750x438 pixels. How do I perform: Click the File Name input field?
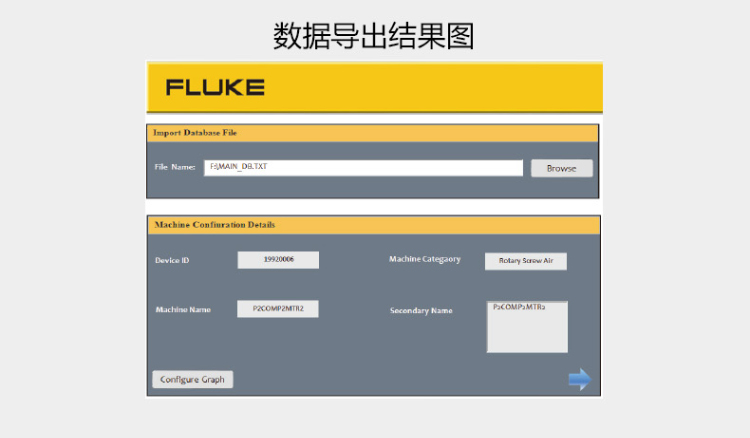[x=364, y=168]
